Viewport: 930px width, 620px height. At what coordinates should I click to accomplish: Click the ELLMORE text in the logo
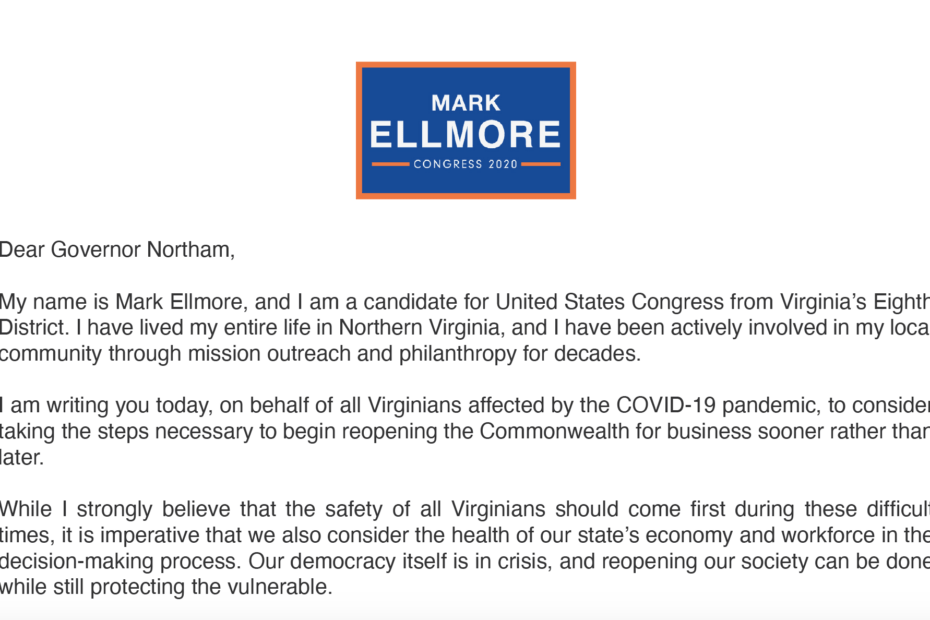point(466,134)
